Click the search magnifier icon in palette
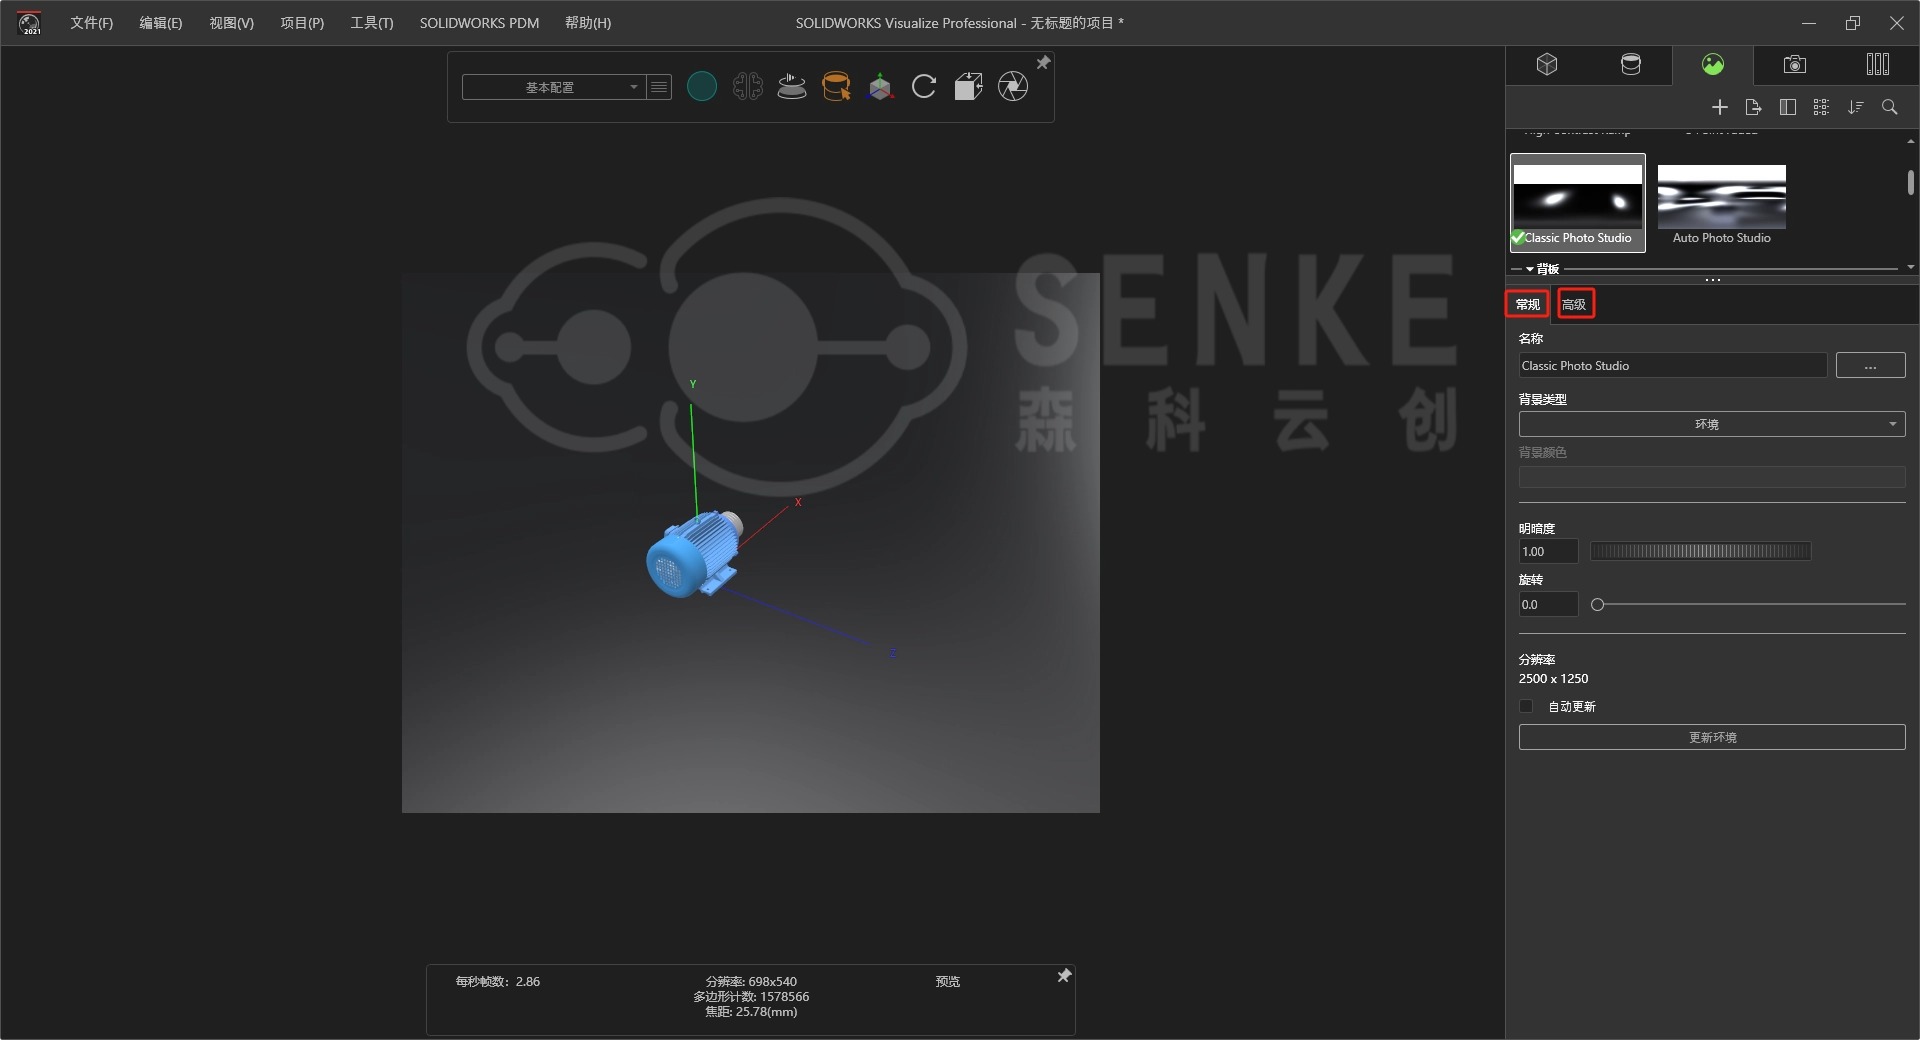Image resolution: width=1920 pixels, height=1040 pixels. tap(1890, 107)
